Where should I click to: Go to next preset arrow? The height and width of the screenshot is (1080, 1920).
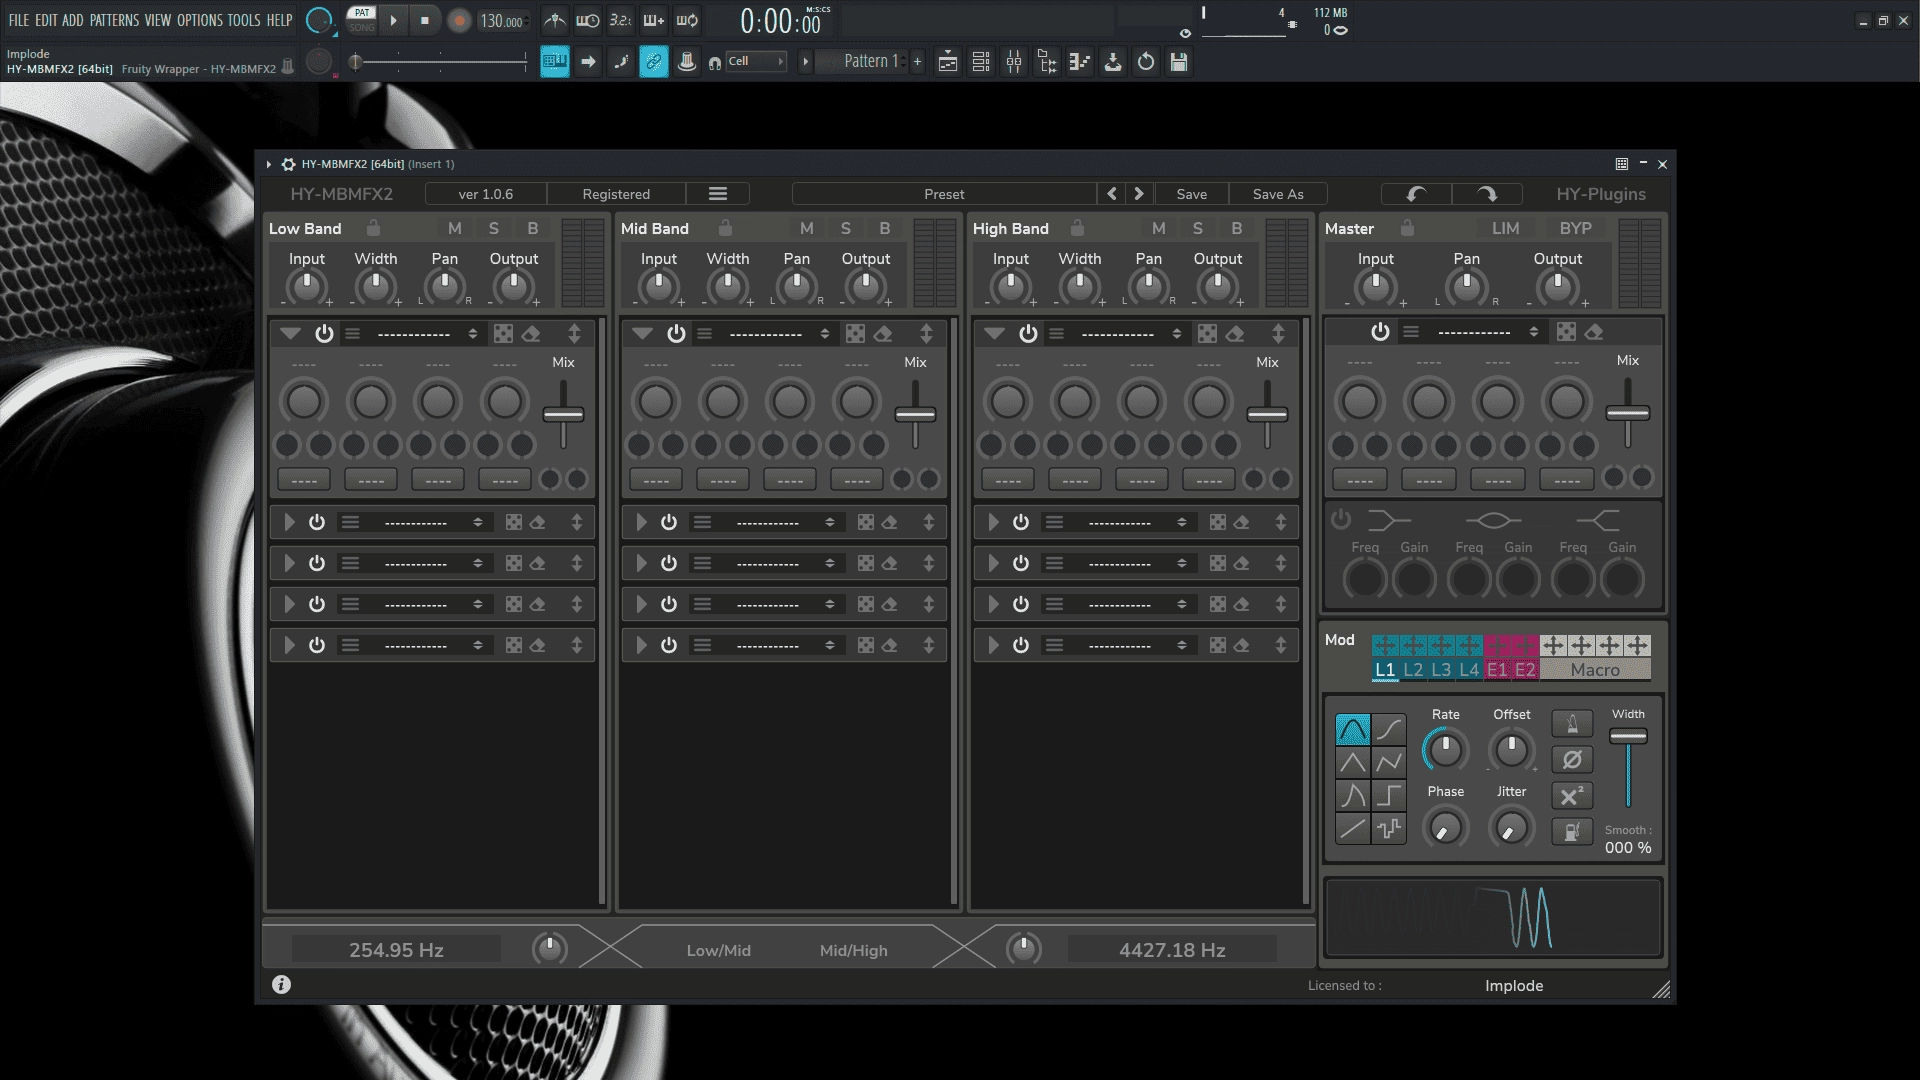click(x=1139, y=194)
